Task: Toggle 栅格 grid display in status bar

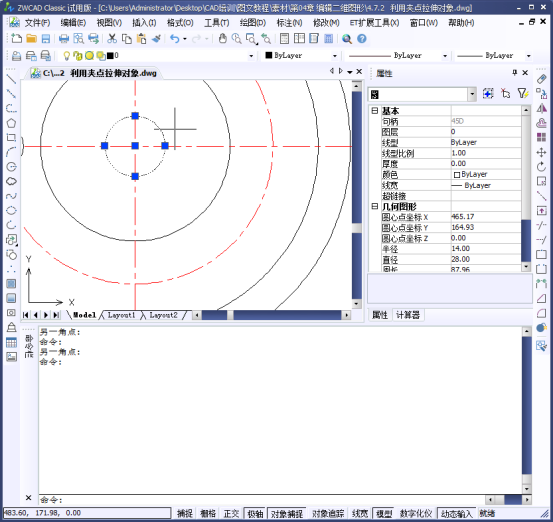Action: click(208, 513)
